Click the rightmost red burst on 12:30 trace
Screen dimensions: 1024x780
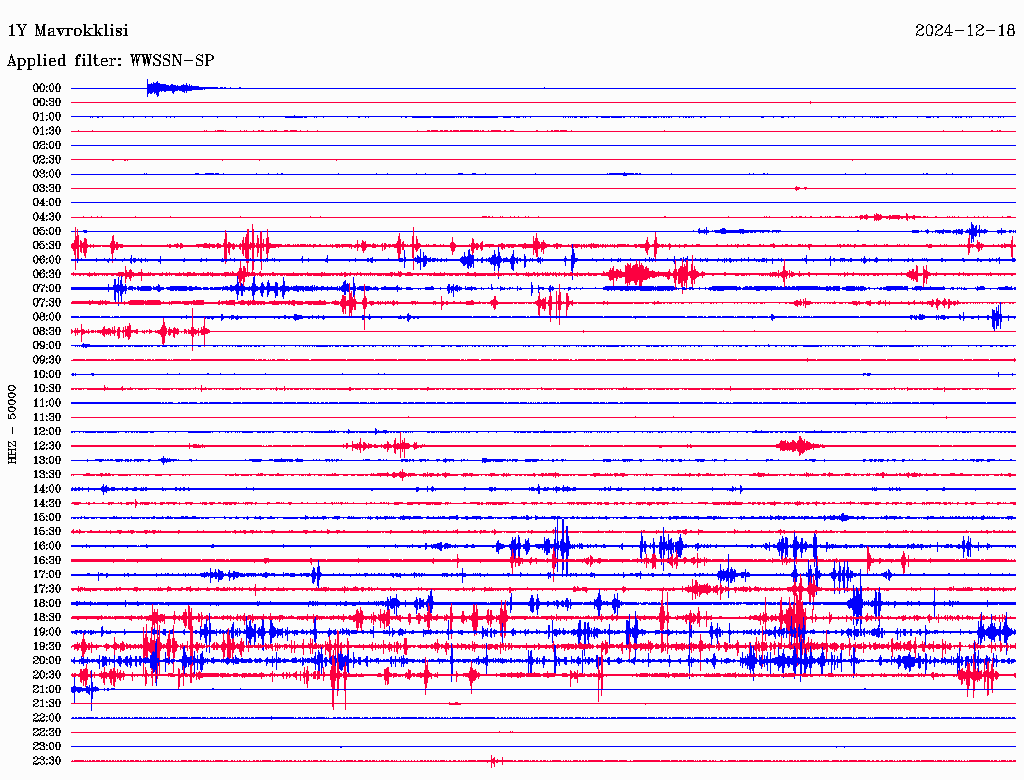click(799, 446)
